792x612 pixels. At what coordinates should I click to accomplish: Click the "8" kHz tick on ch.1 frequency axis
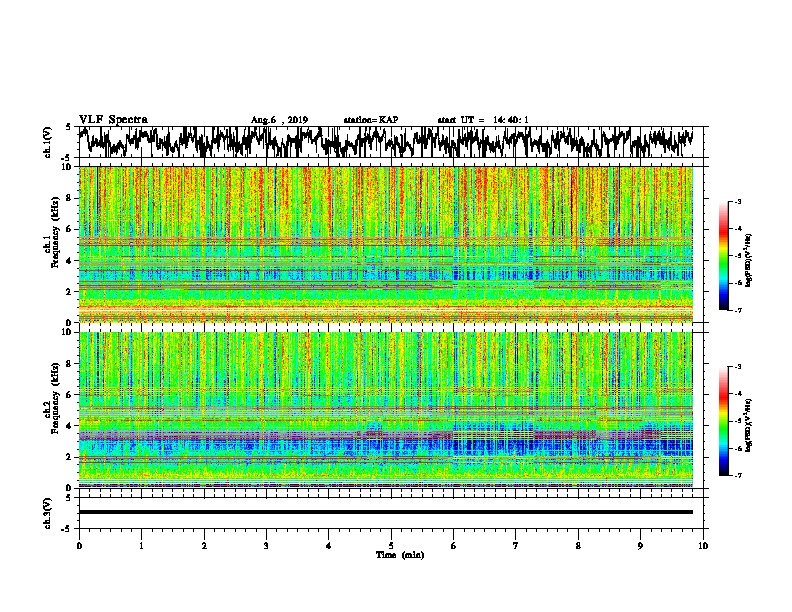click(x=70, y=198)
